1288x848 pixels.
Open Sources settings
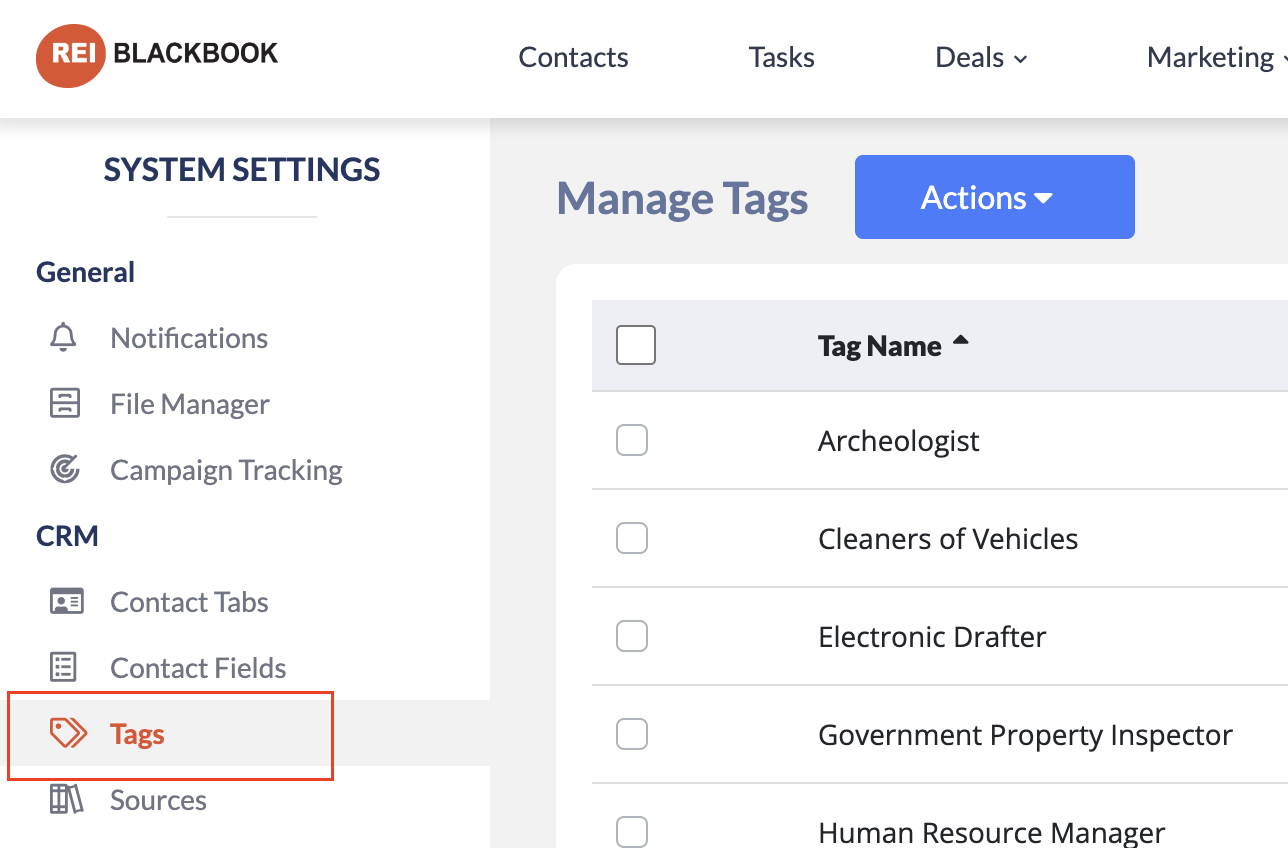click(158, 800)
